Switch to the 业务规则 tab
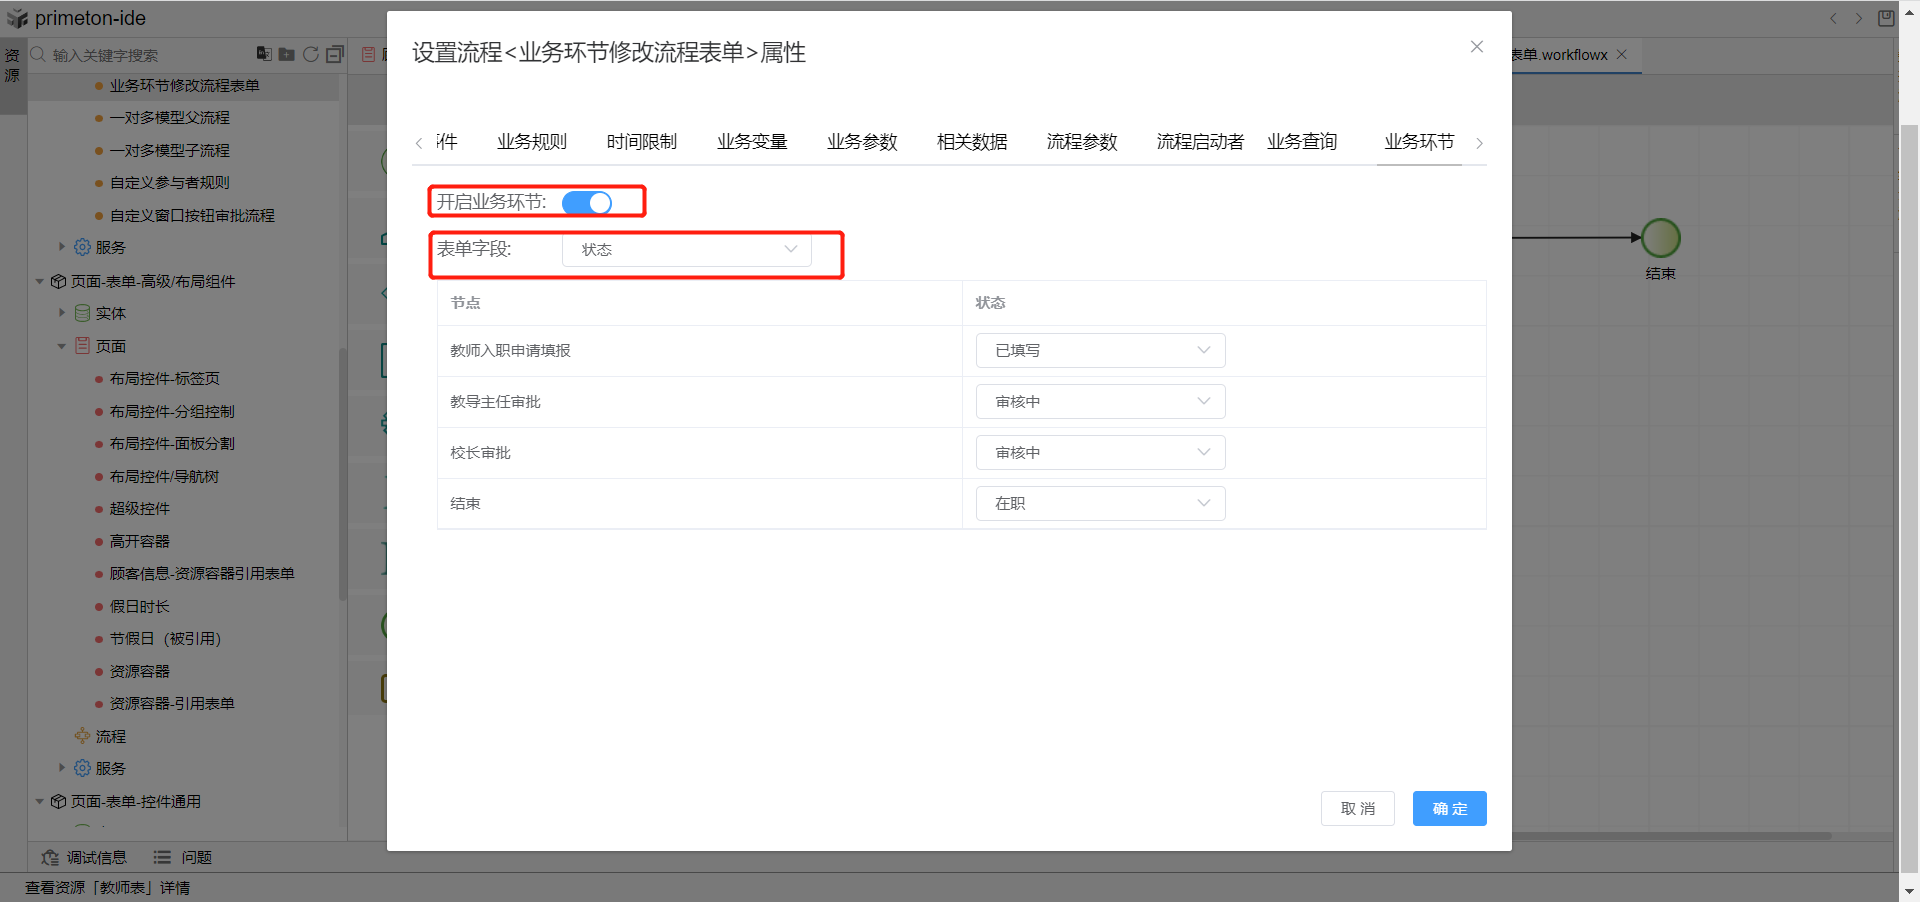Image resolution: width=1920 pixels, height=902 pixels. coord(532,142)
